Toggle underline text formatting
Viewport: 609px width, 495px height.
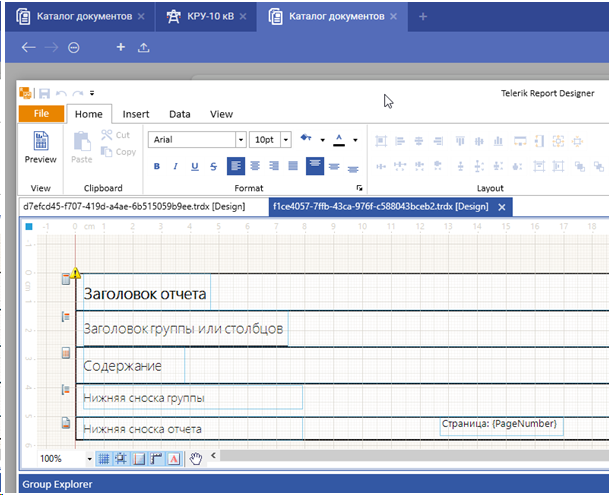[x=195, y=166]
